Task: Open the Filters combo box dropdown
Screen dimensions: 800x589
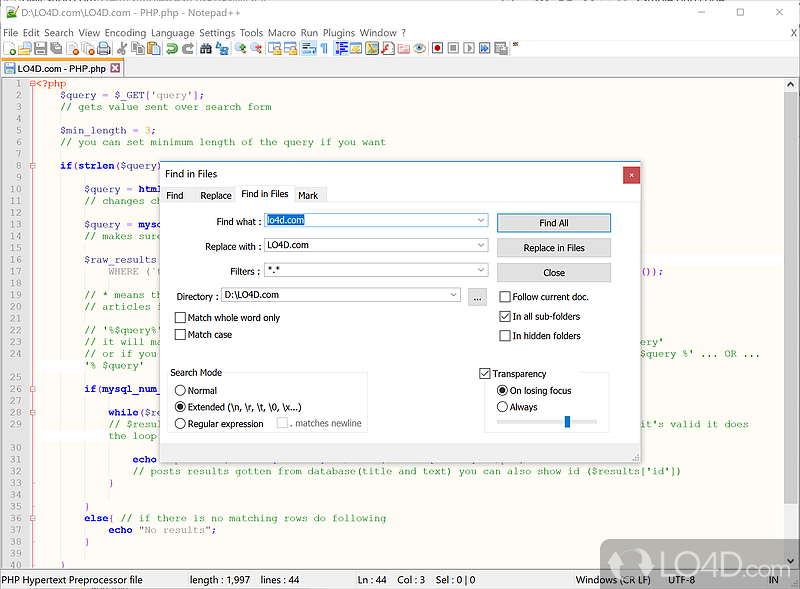Action: pyautogui.click(x=481, y=271)
